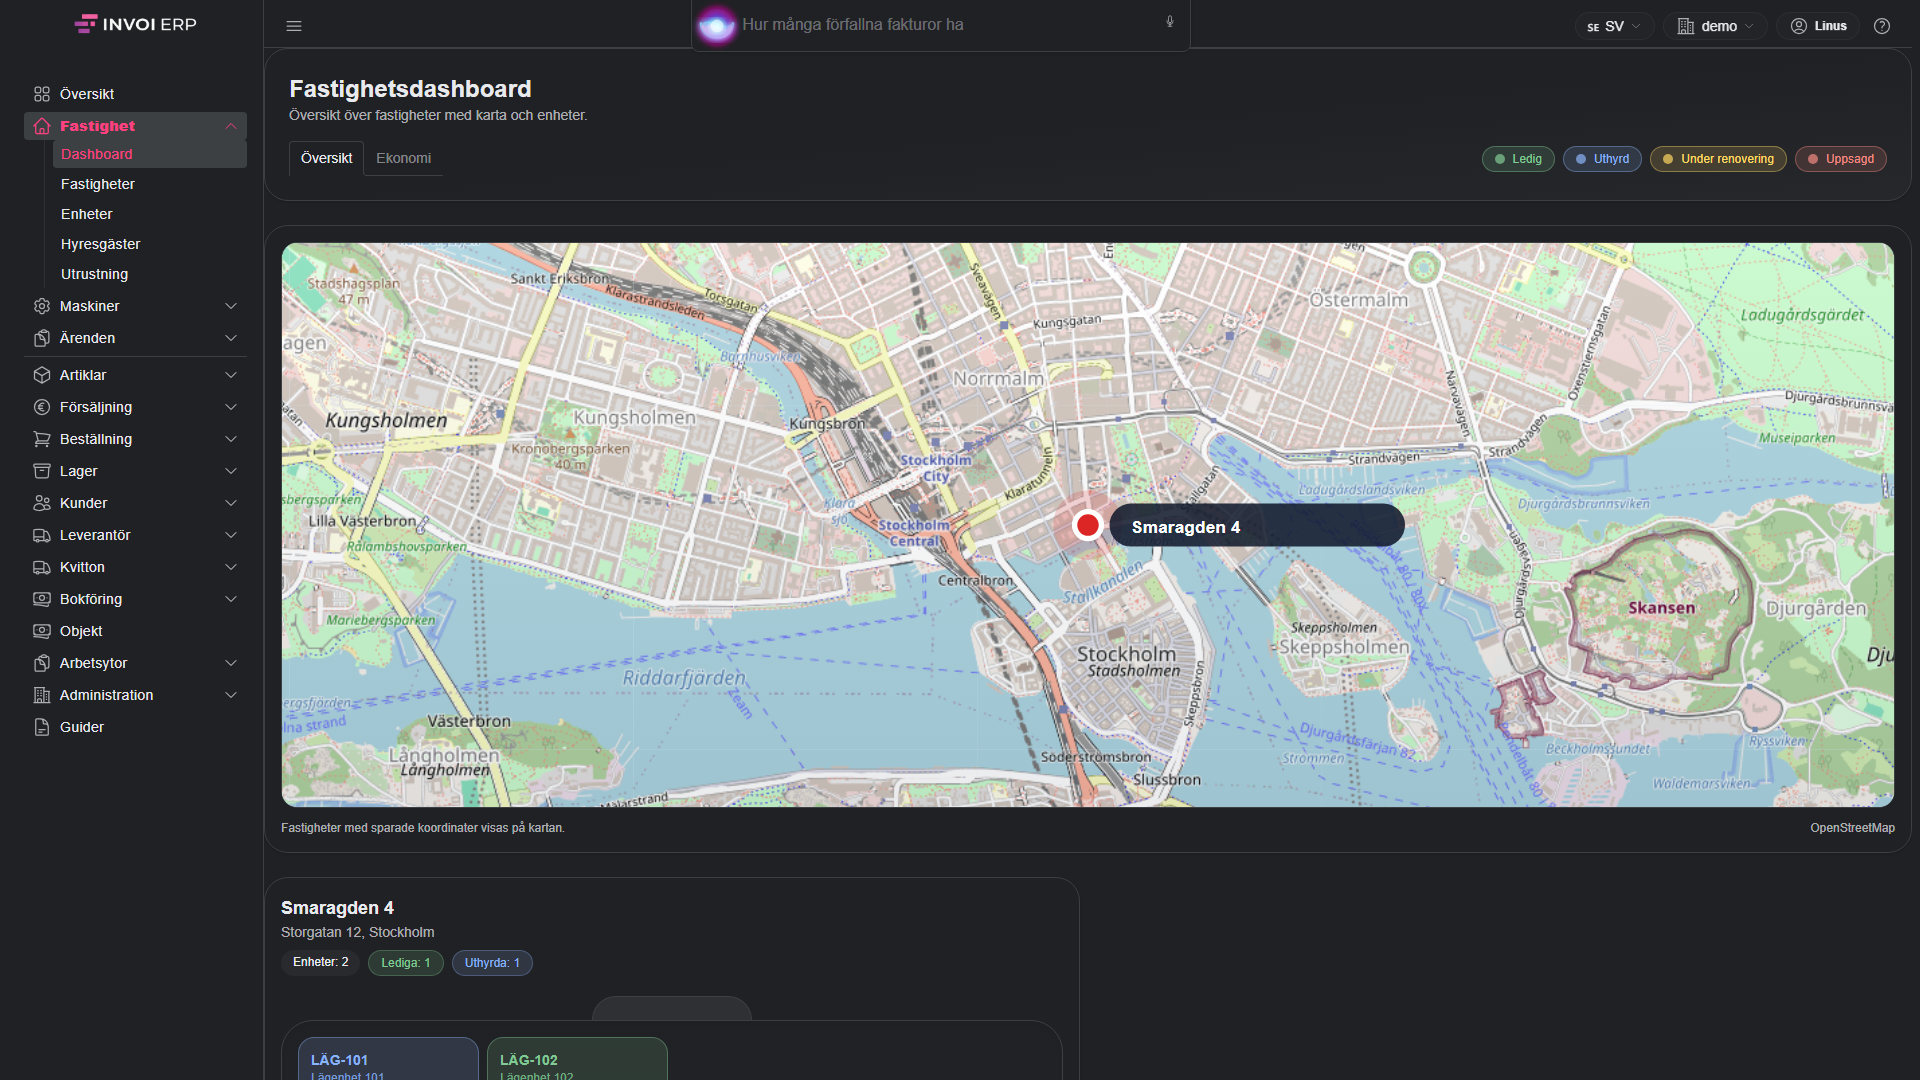Click the Lediga: 1 badge

click(x=405, y=963)
